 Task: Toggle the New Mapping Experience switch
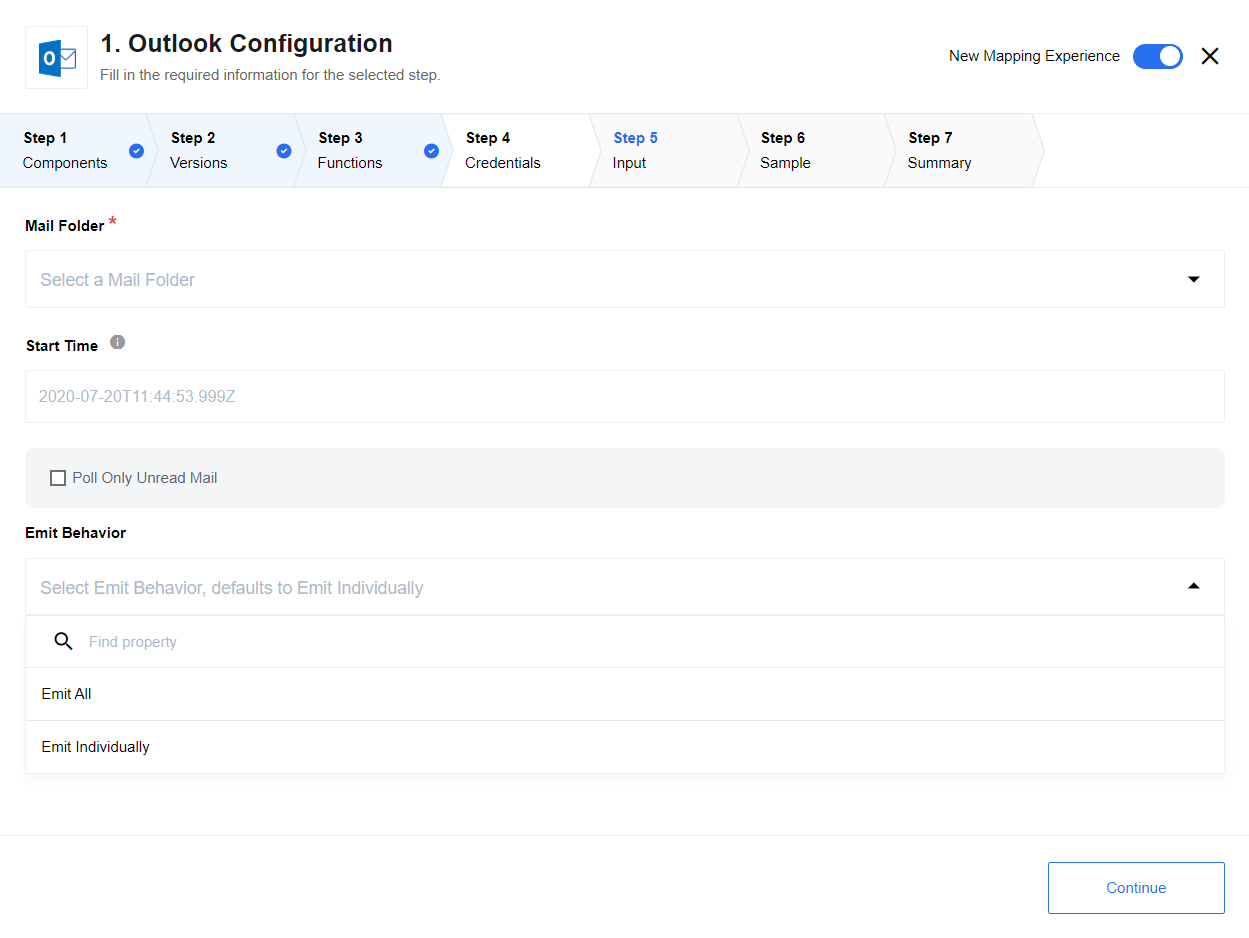click(x=1158, y=56)
